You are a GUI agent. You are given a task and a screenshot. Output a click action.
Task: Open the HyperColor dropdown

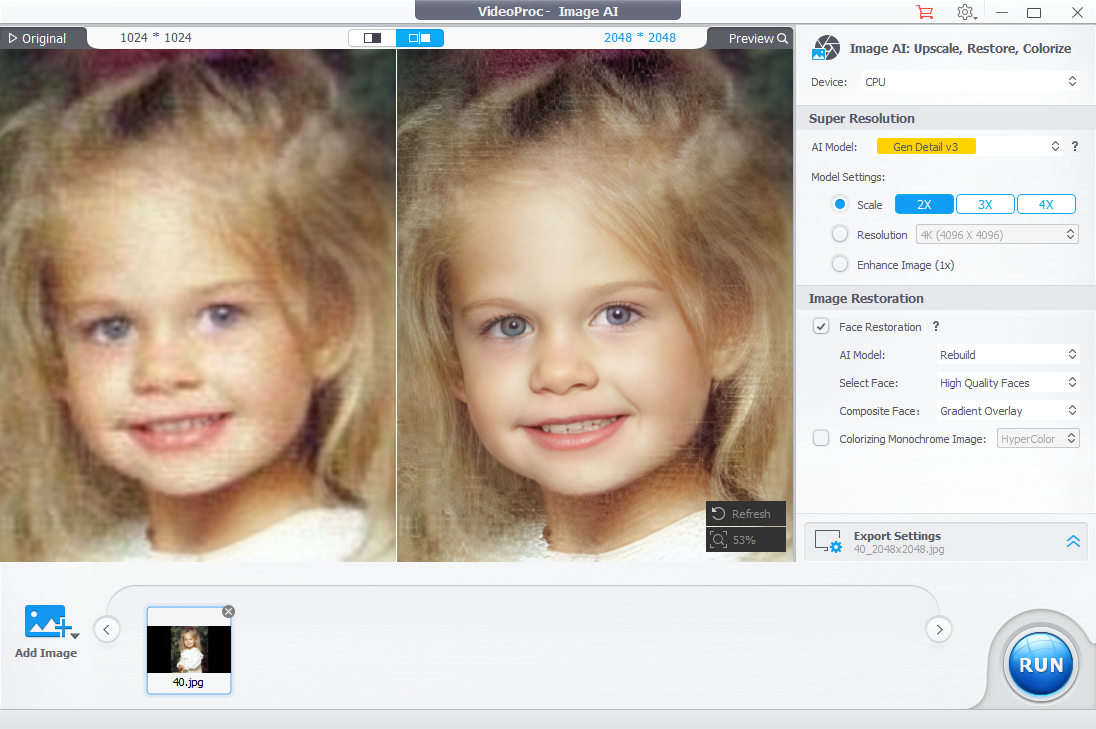click(1038, 438)
